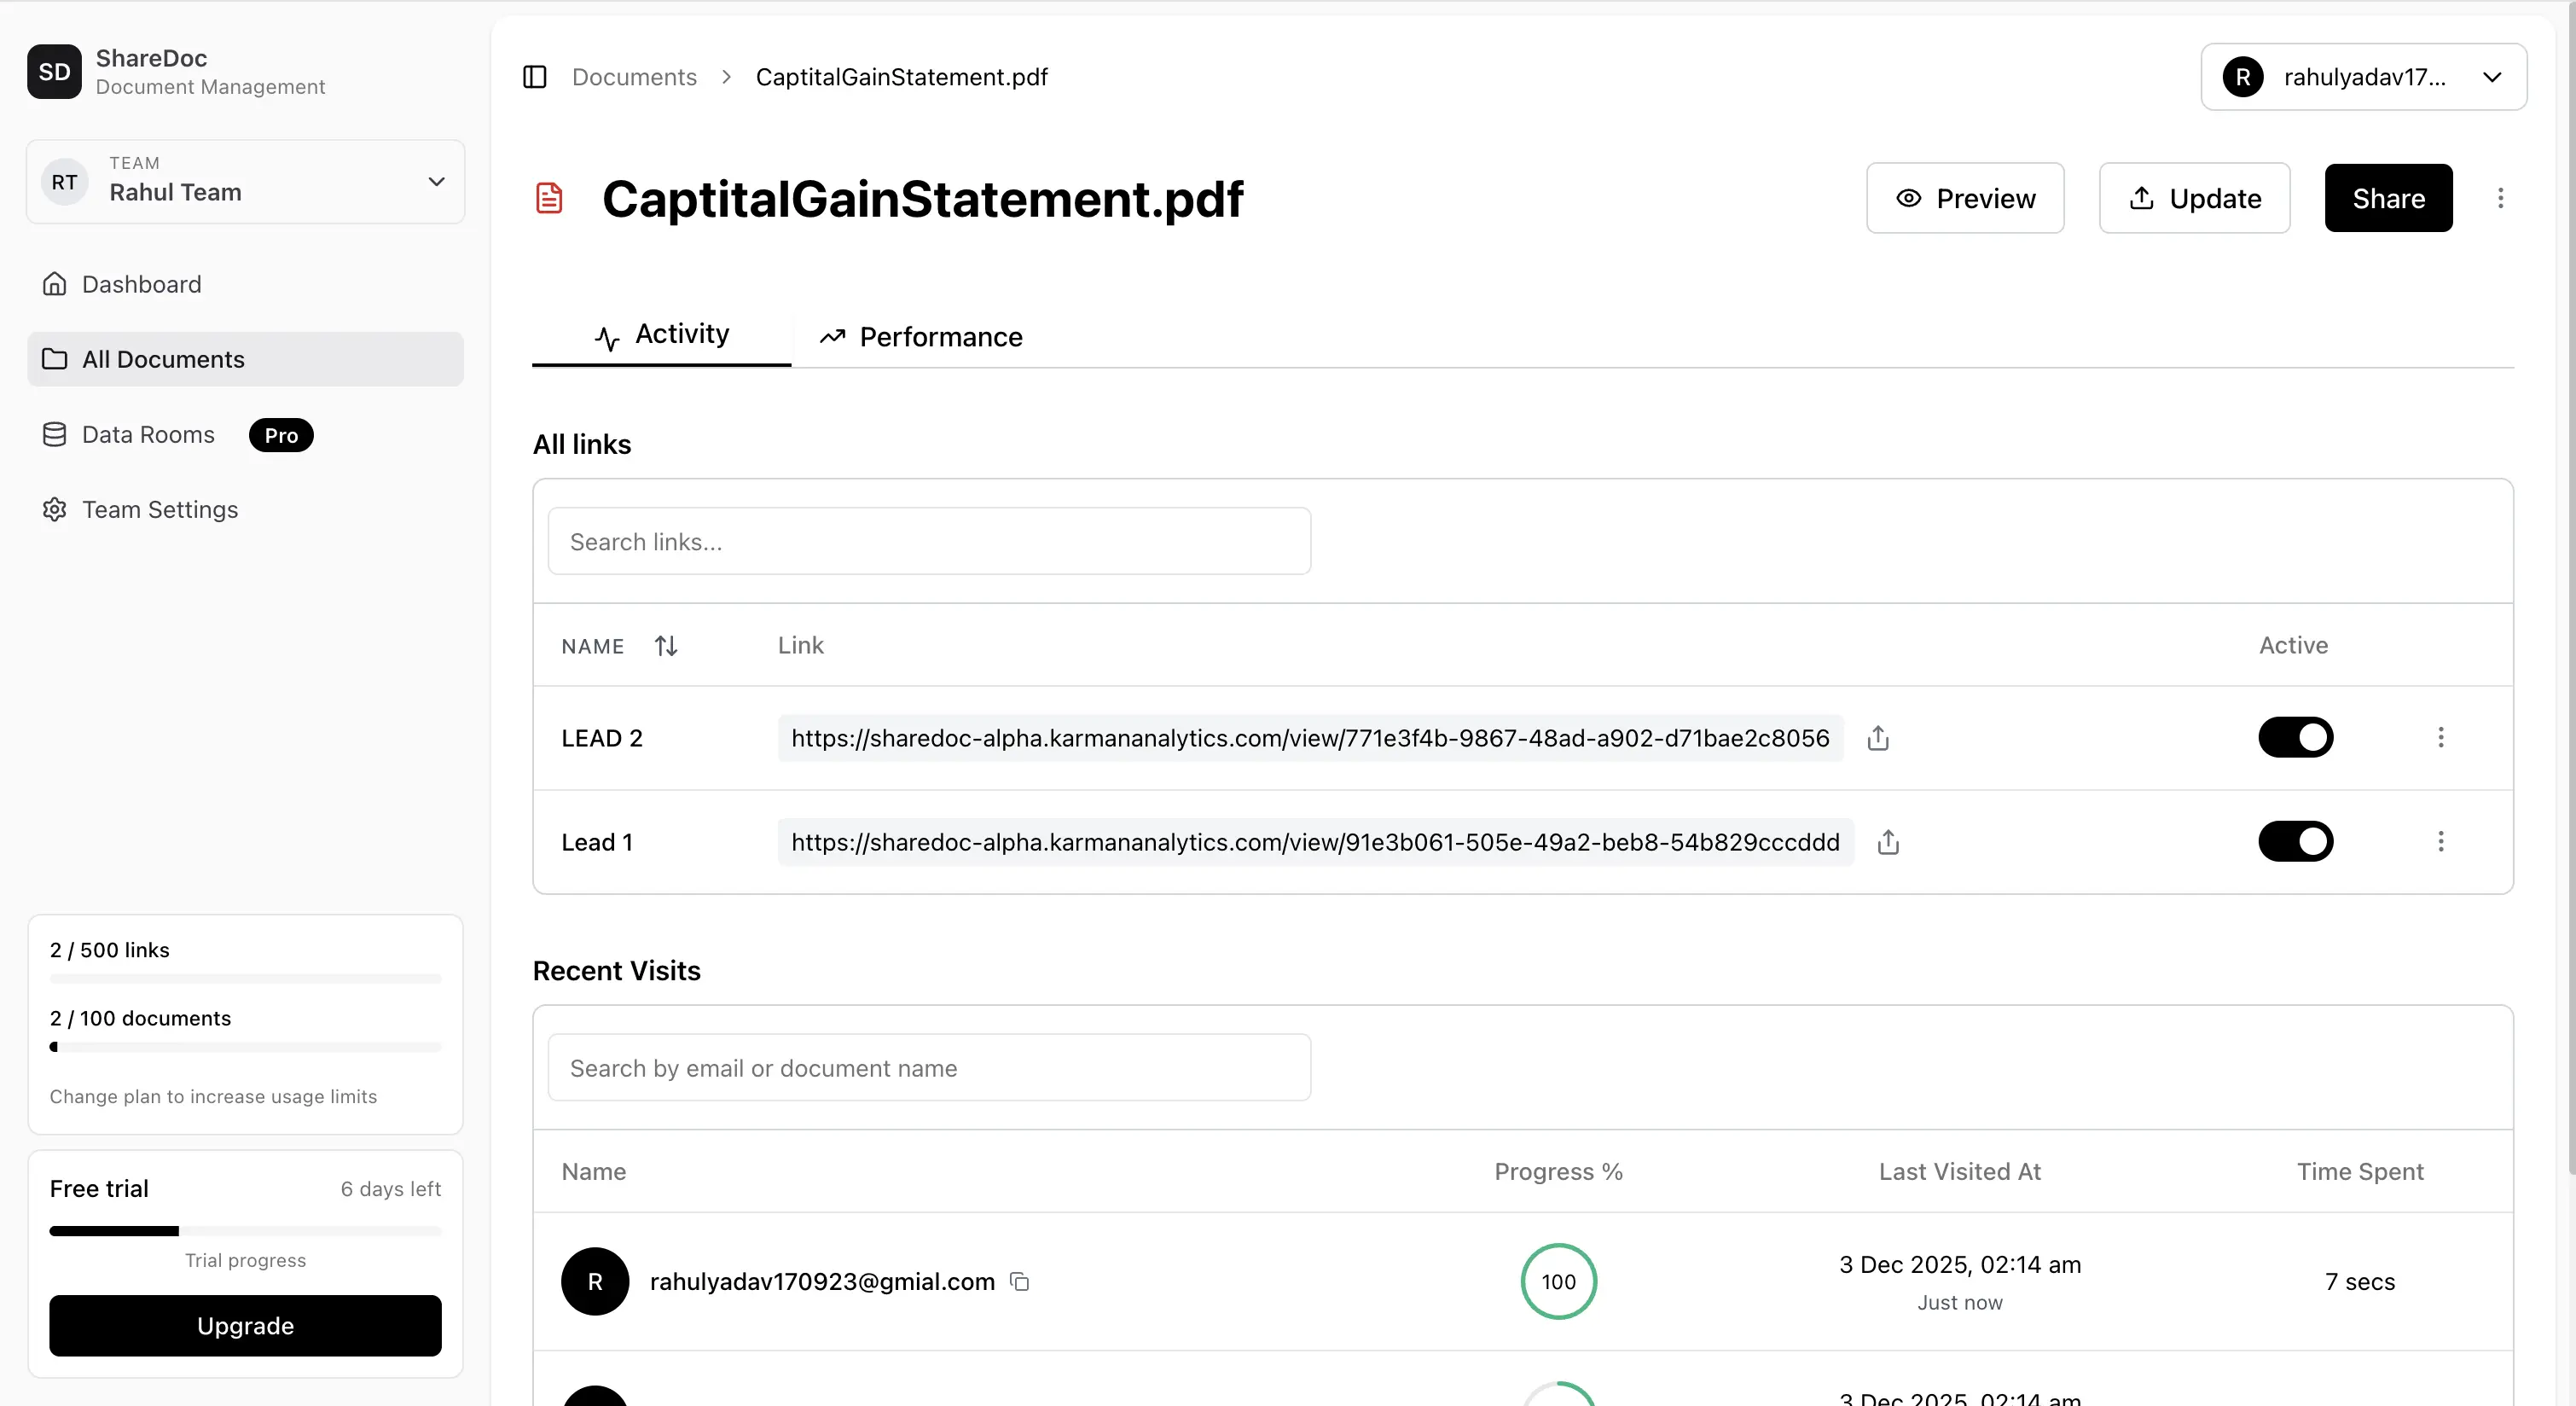Expand the Rahul Team selector
This screenshot has height=1406, width=2576.
coord(245,182)
